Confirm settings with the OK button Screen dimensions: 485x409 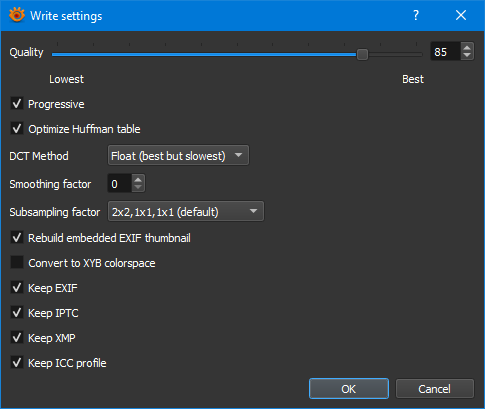pos(349,389)
